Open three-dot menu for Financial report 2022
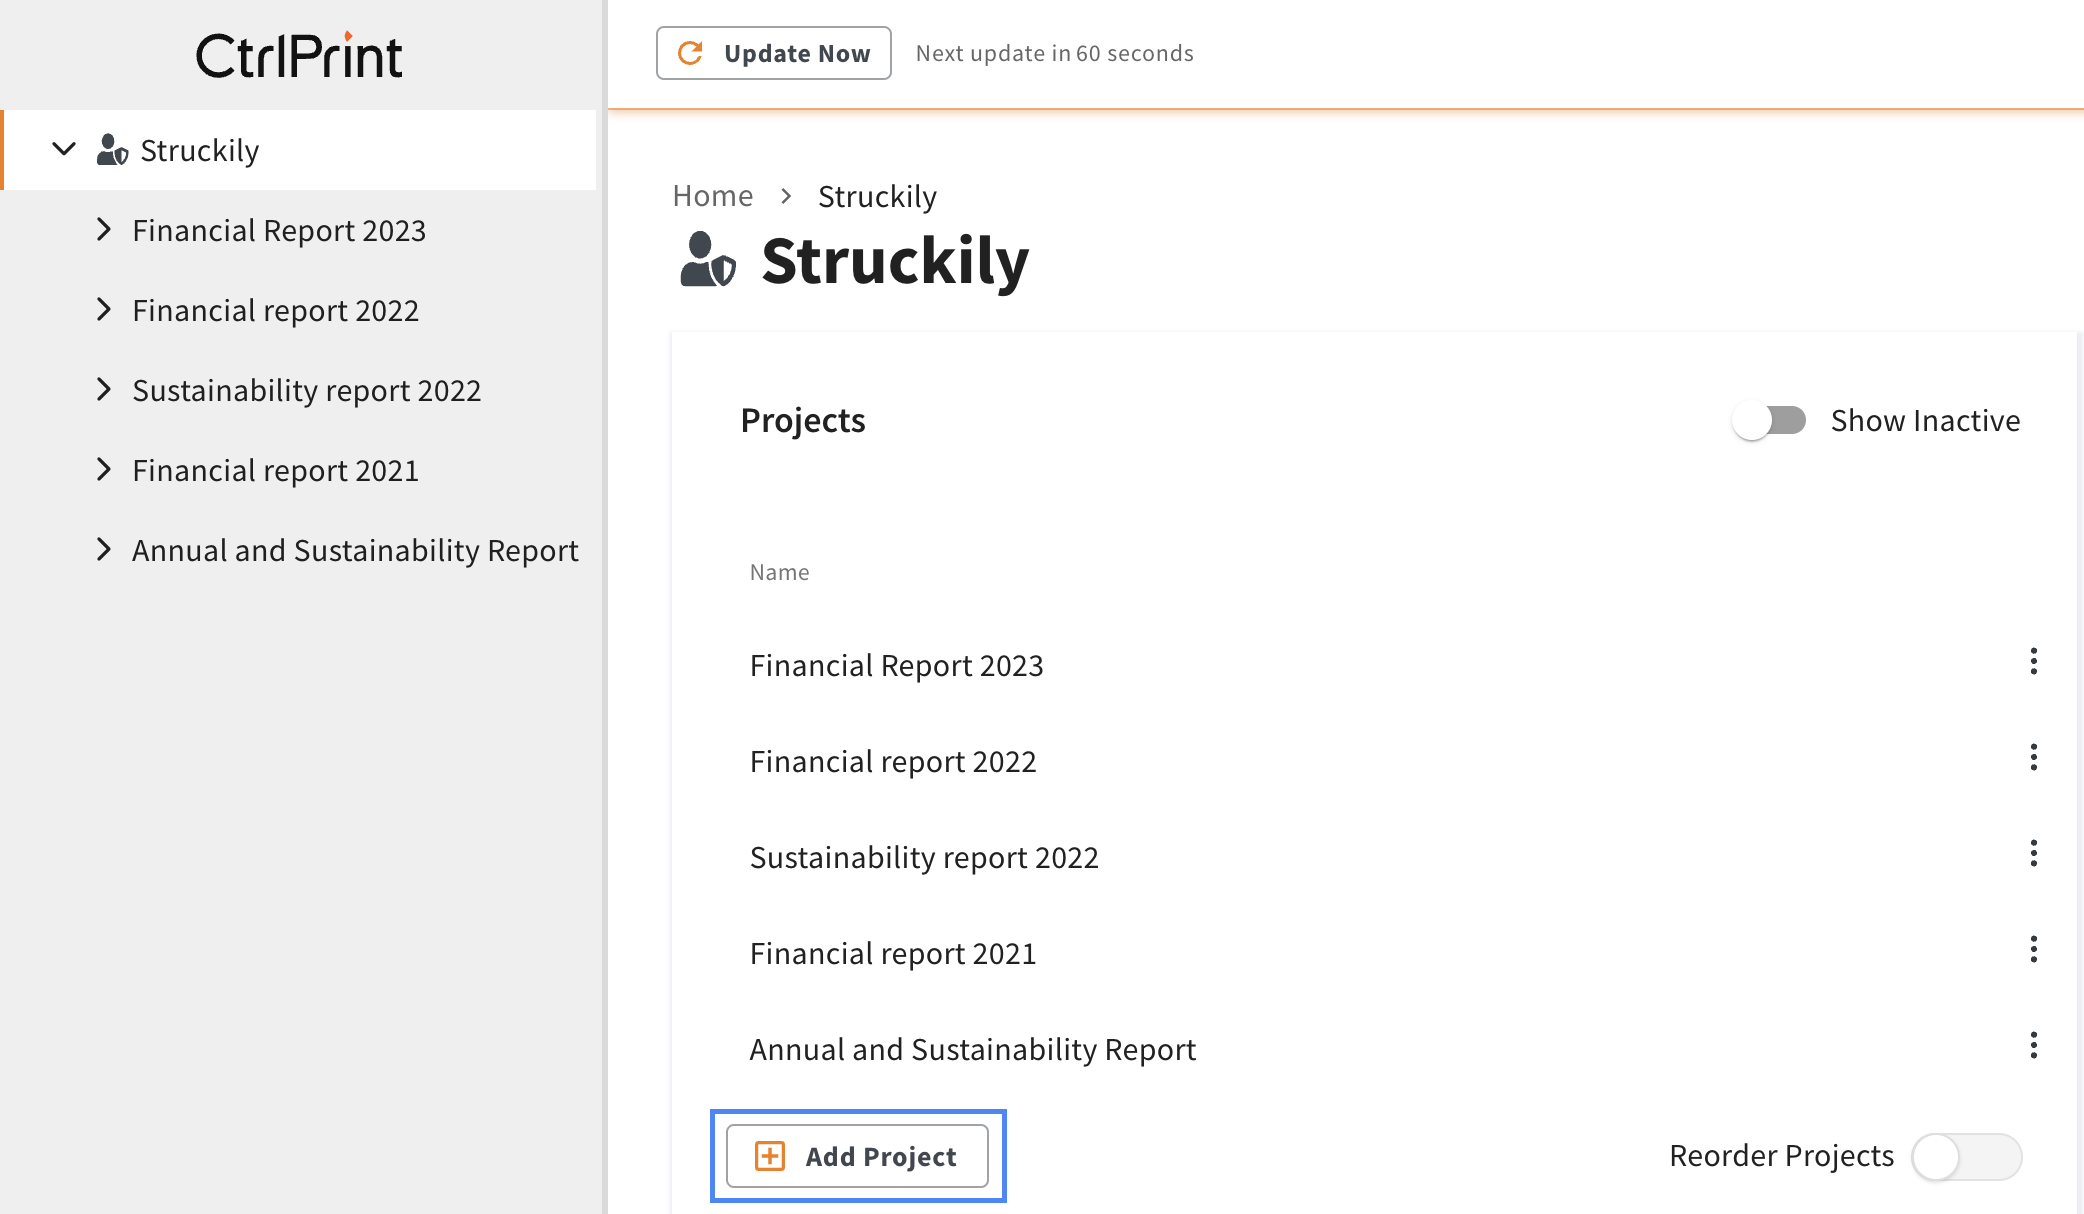The width and height of the screenshot is (2084, 1214). 2033,757
